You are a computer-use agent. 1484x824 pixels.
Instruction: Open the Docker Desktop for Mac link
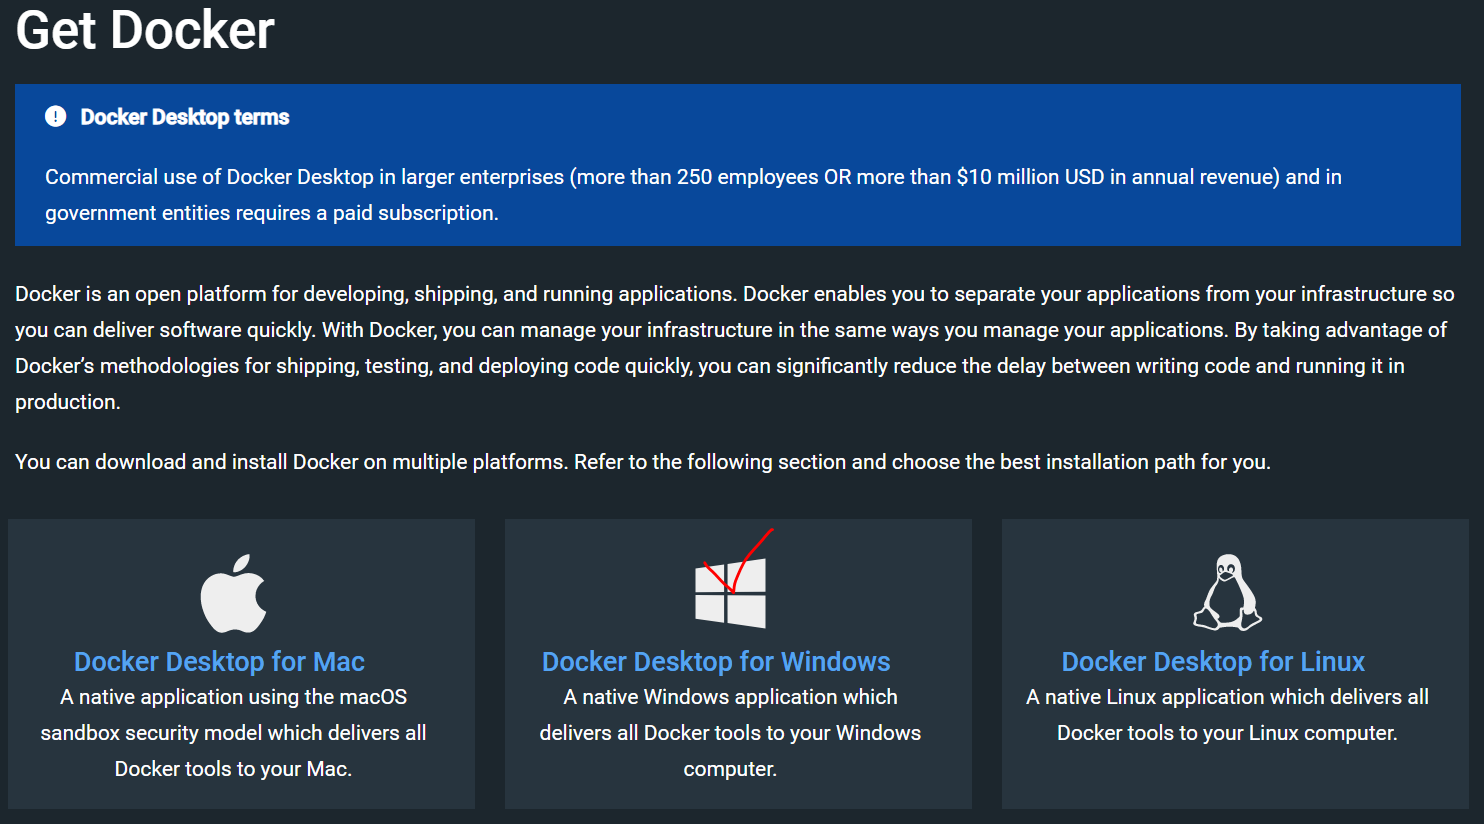tap(219, 662)
